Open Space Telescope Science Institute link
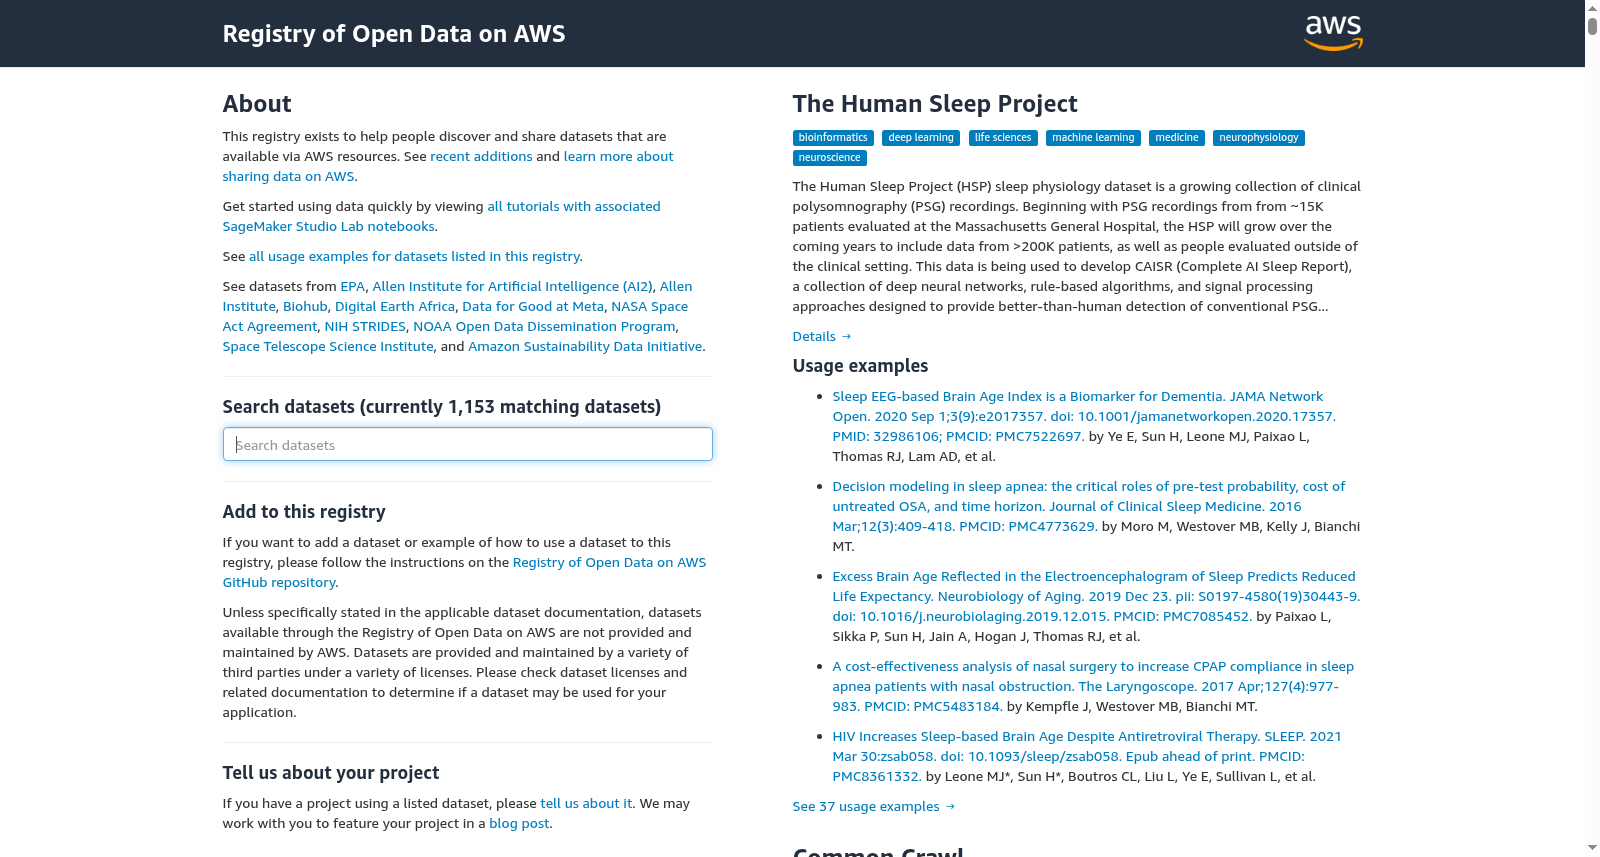 click(x=328, y=346)
